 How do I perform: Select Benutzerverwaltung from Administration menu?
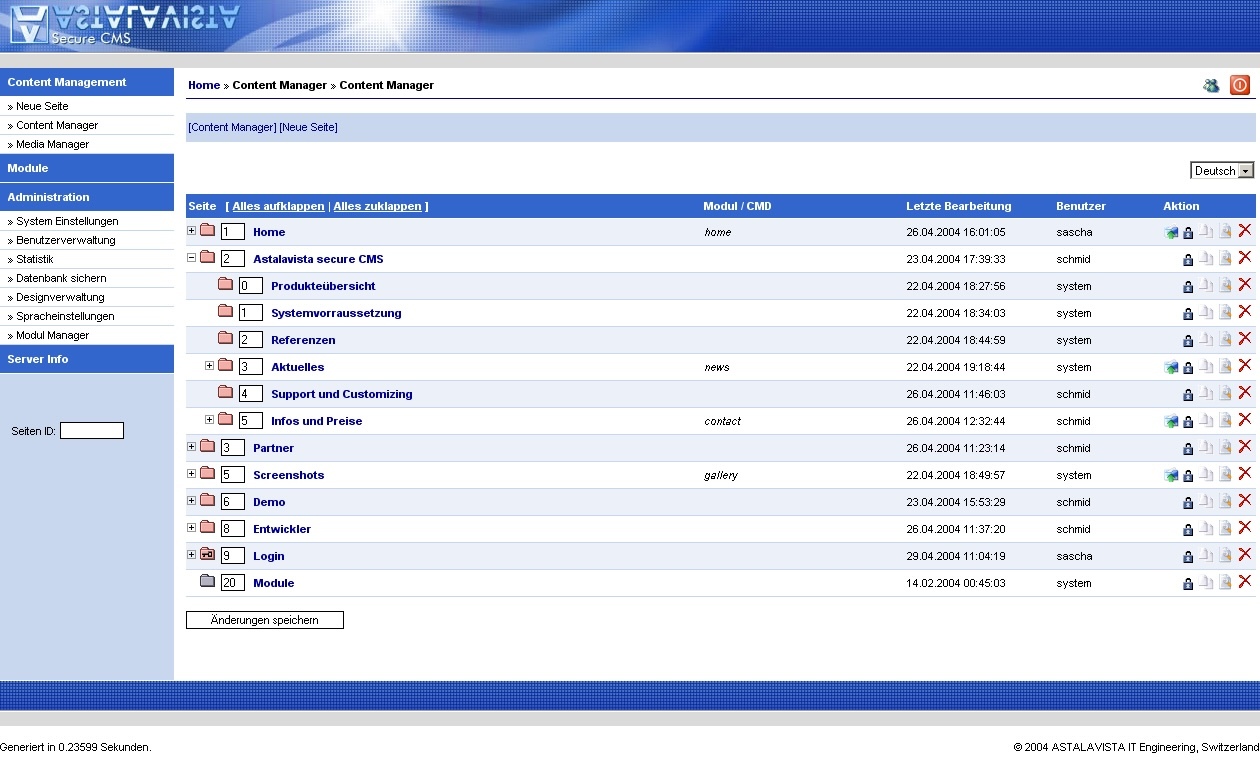click(66, 240)
